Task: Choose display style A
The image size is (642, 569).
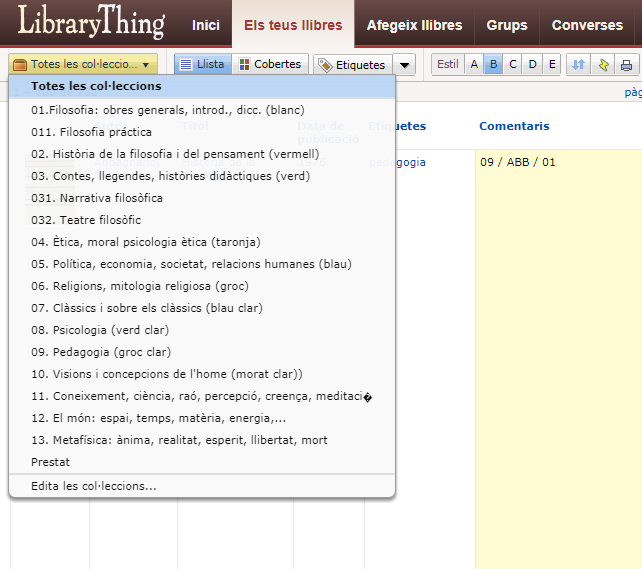Action: click(474, 64)
